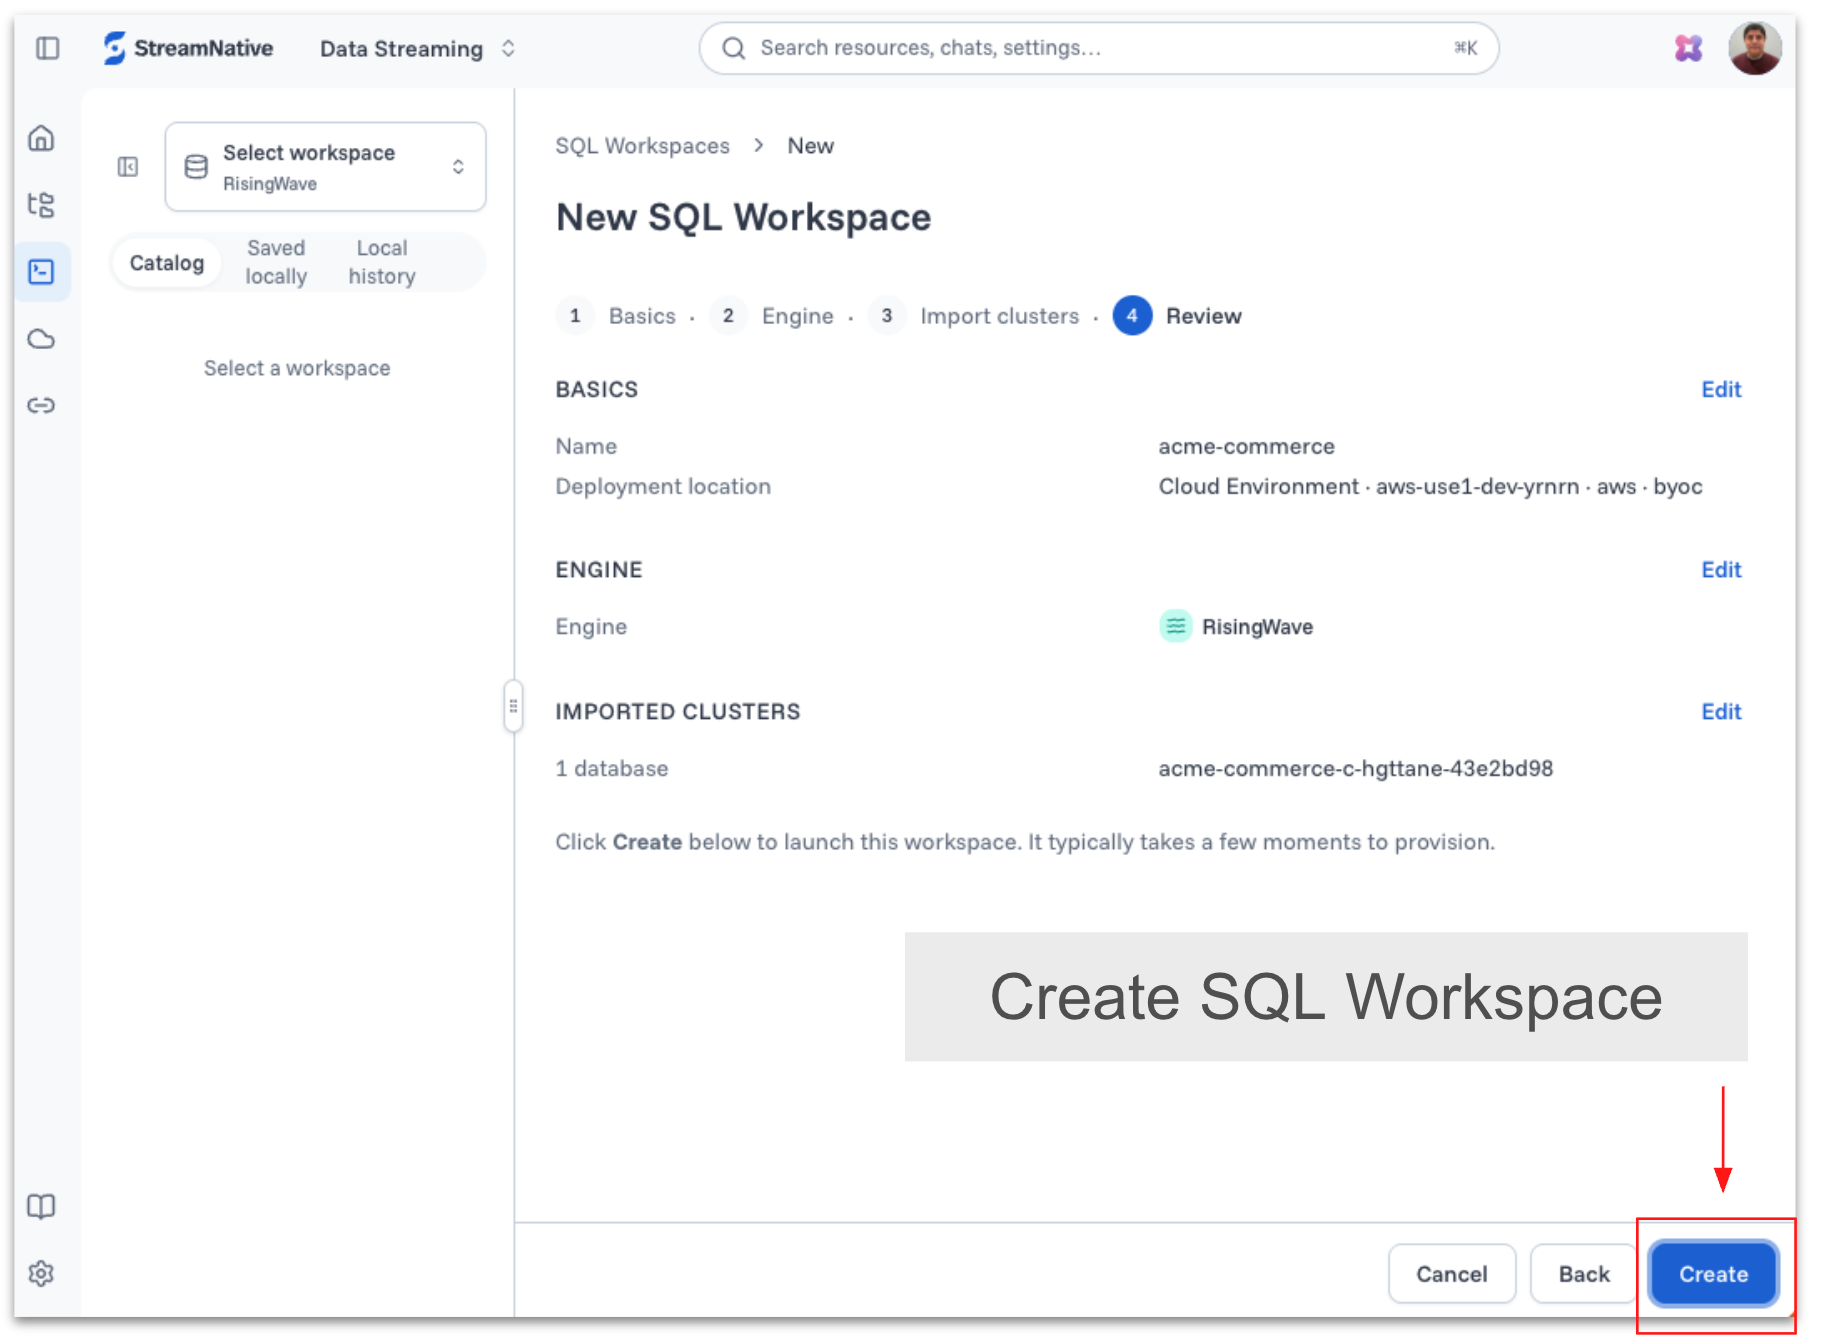Image resolution: width=1837 pixels, height=1344 pixels.
Task: Collapse the catalog panel icon
Action: pos(128,167)
